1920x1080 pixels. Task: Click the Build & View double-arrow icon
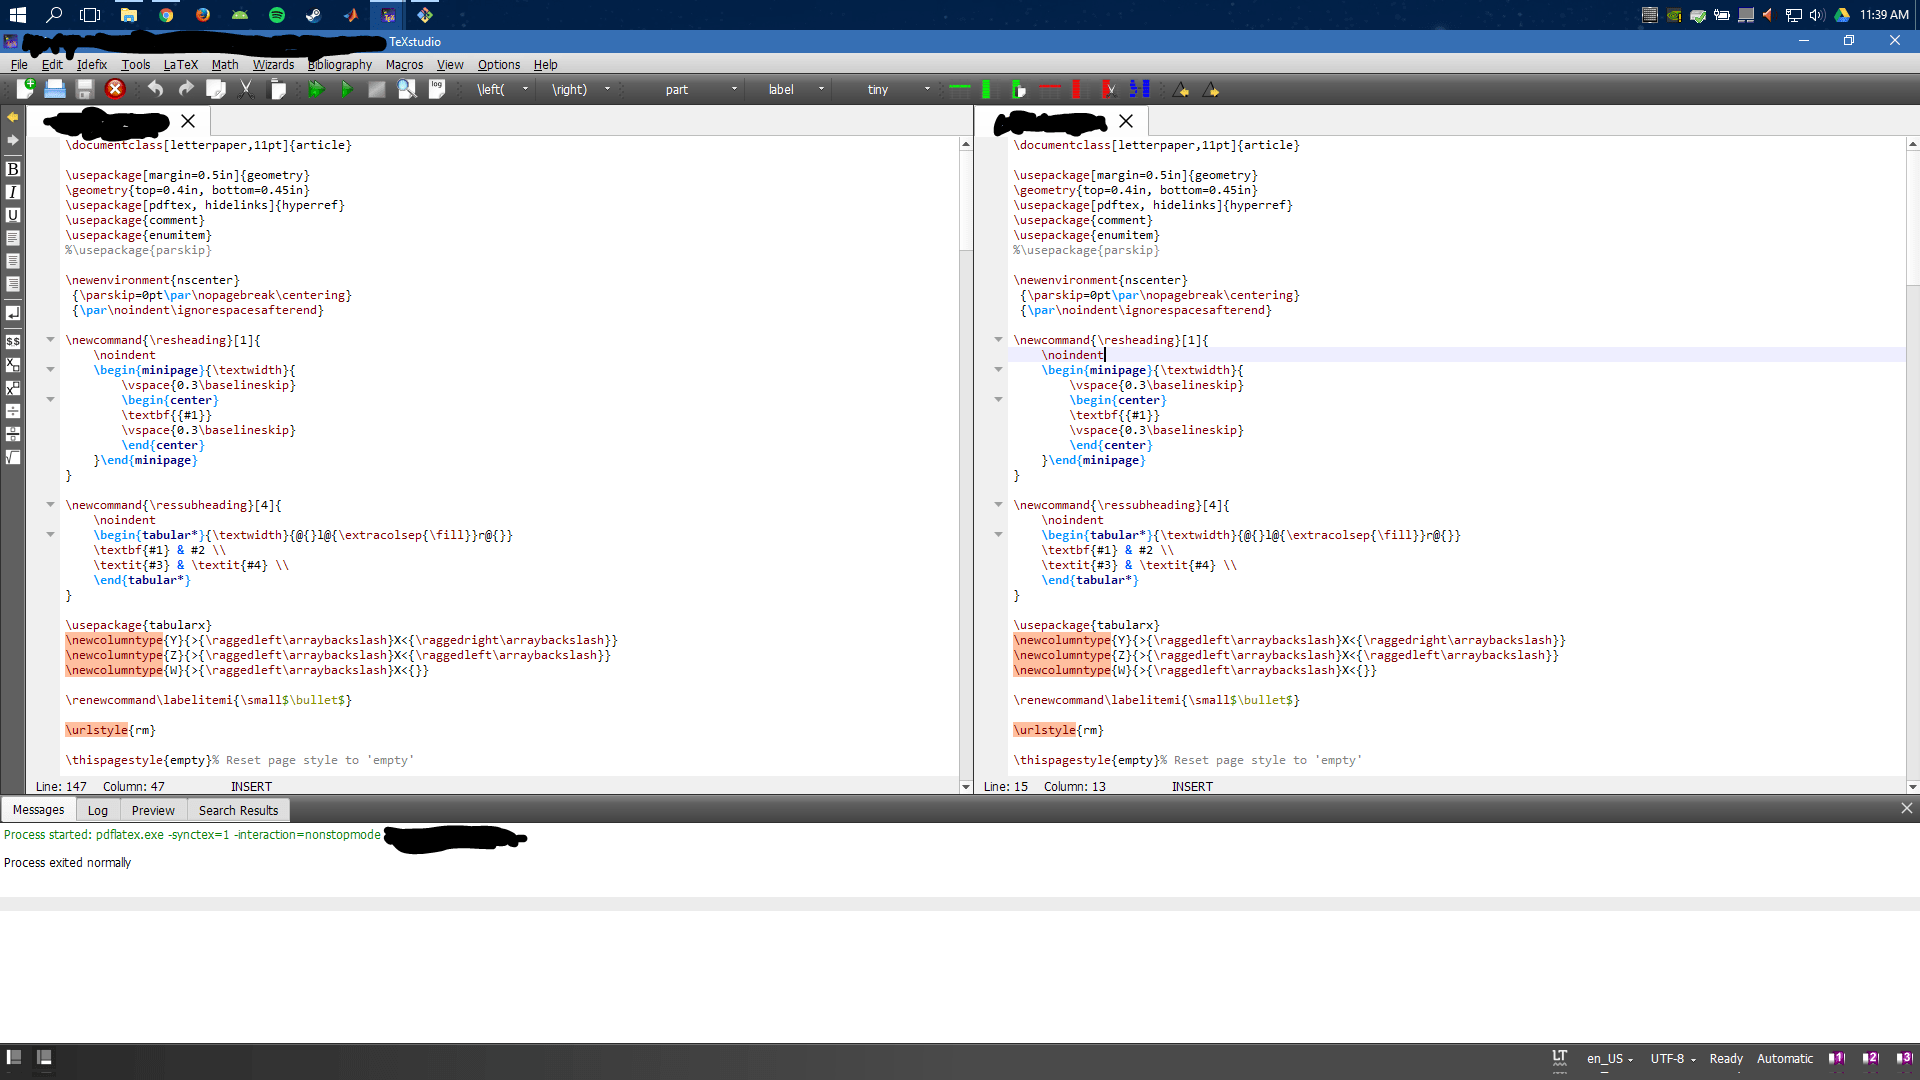point(316,90)
